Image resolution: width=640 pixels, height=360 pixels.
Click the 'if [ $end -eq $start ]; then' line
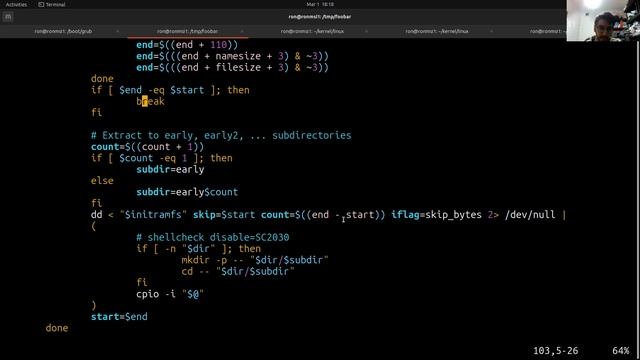point(170,90)
